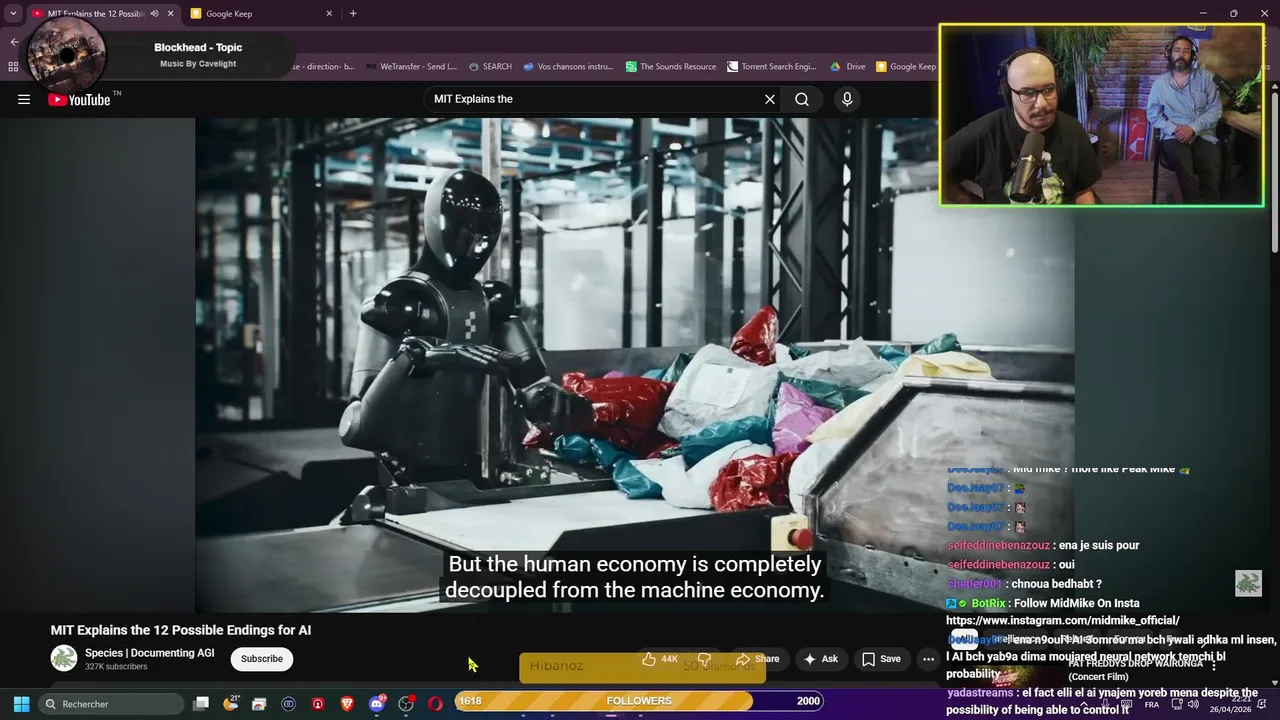This screenshot has width=1280, height=720.
Task: Go back with the browser back arrow
Action: point(14,42)
